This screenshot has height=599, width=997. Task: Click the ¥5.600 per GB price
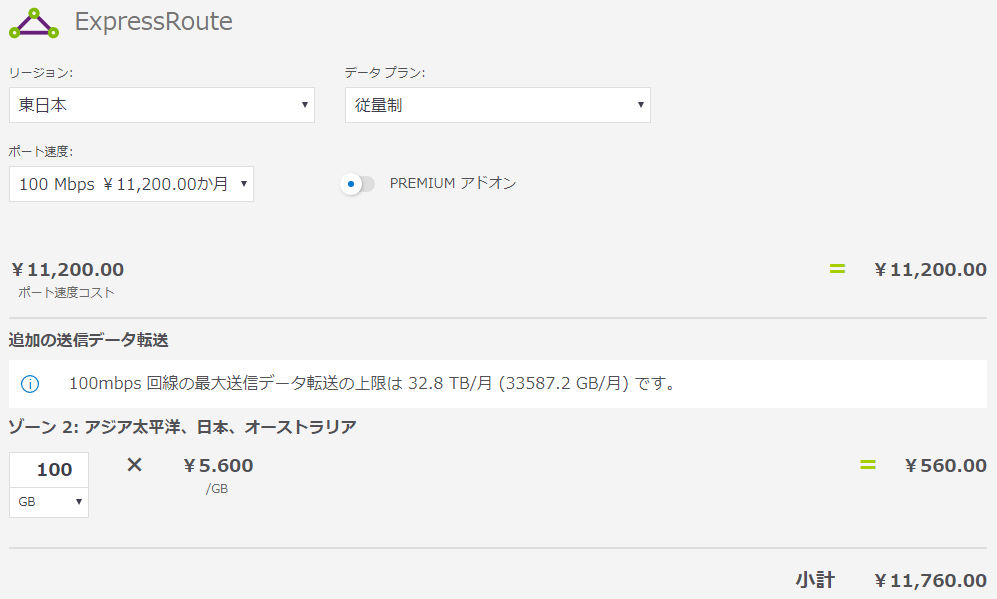[x=219, y=466]
